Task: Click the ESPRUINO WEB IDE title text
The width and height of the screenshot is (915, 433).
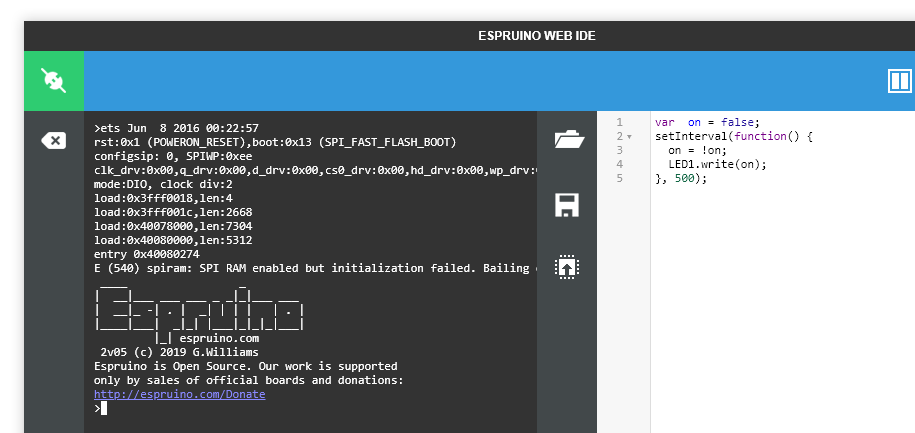Action: coord(537,36)
